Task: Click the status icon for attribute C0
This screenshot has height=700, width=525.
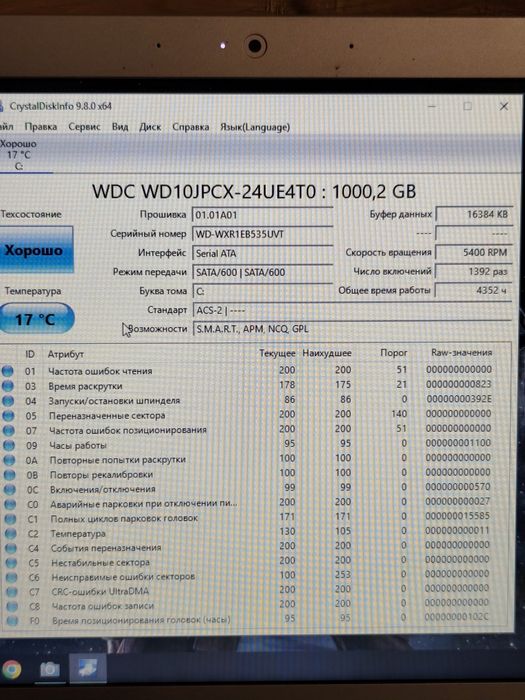Action: 10,504
